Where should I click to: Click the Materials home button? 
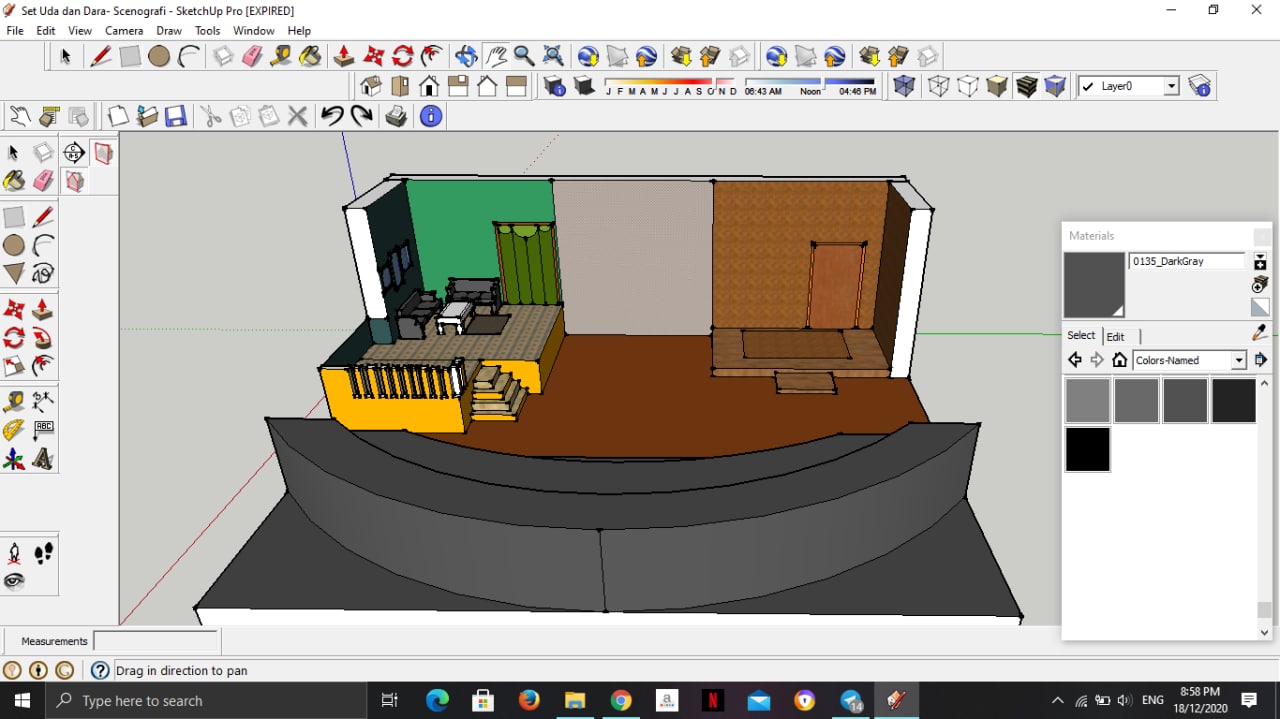pos(1119,360)
